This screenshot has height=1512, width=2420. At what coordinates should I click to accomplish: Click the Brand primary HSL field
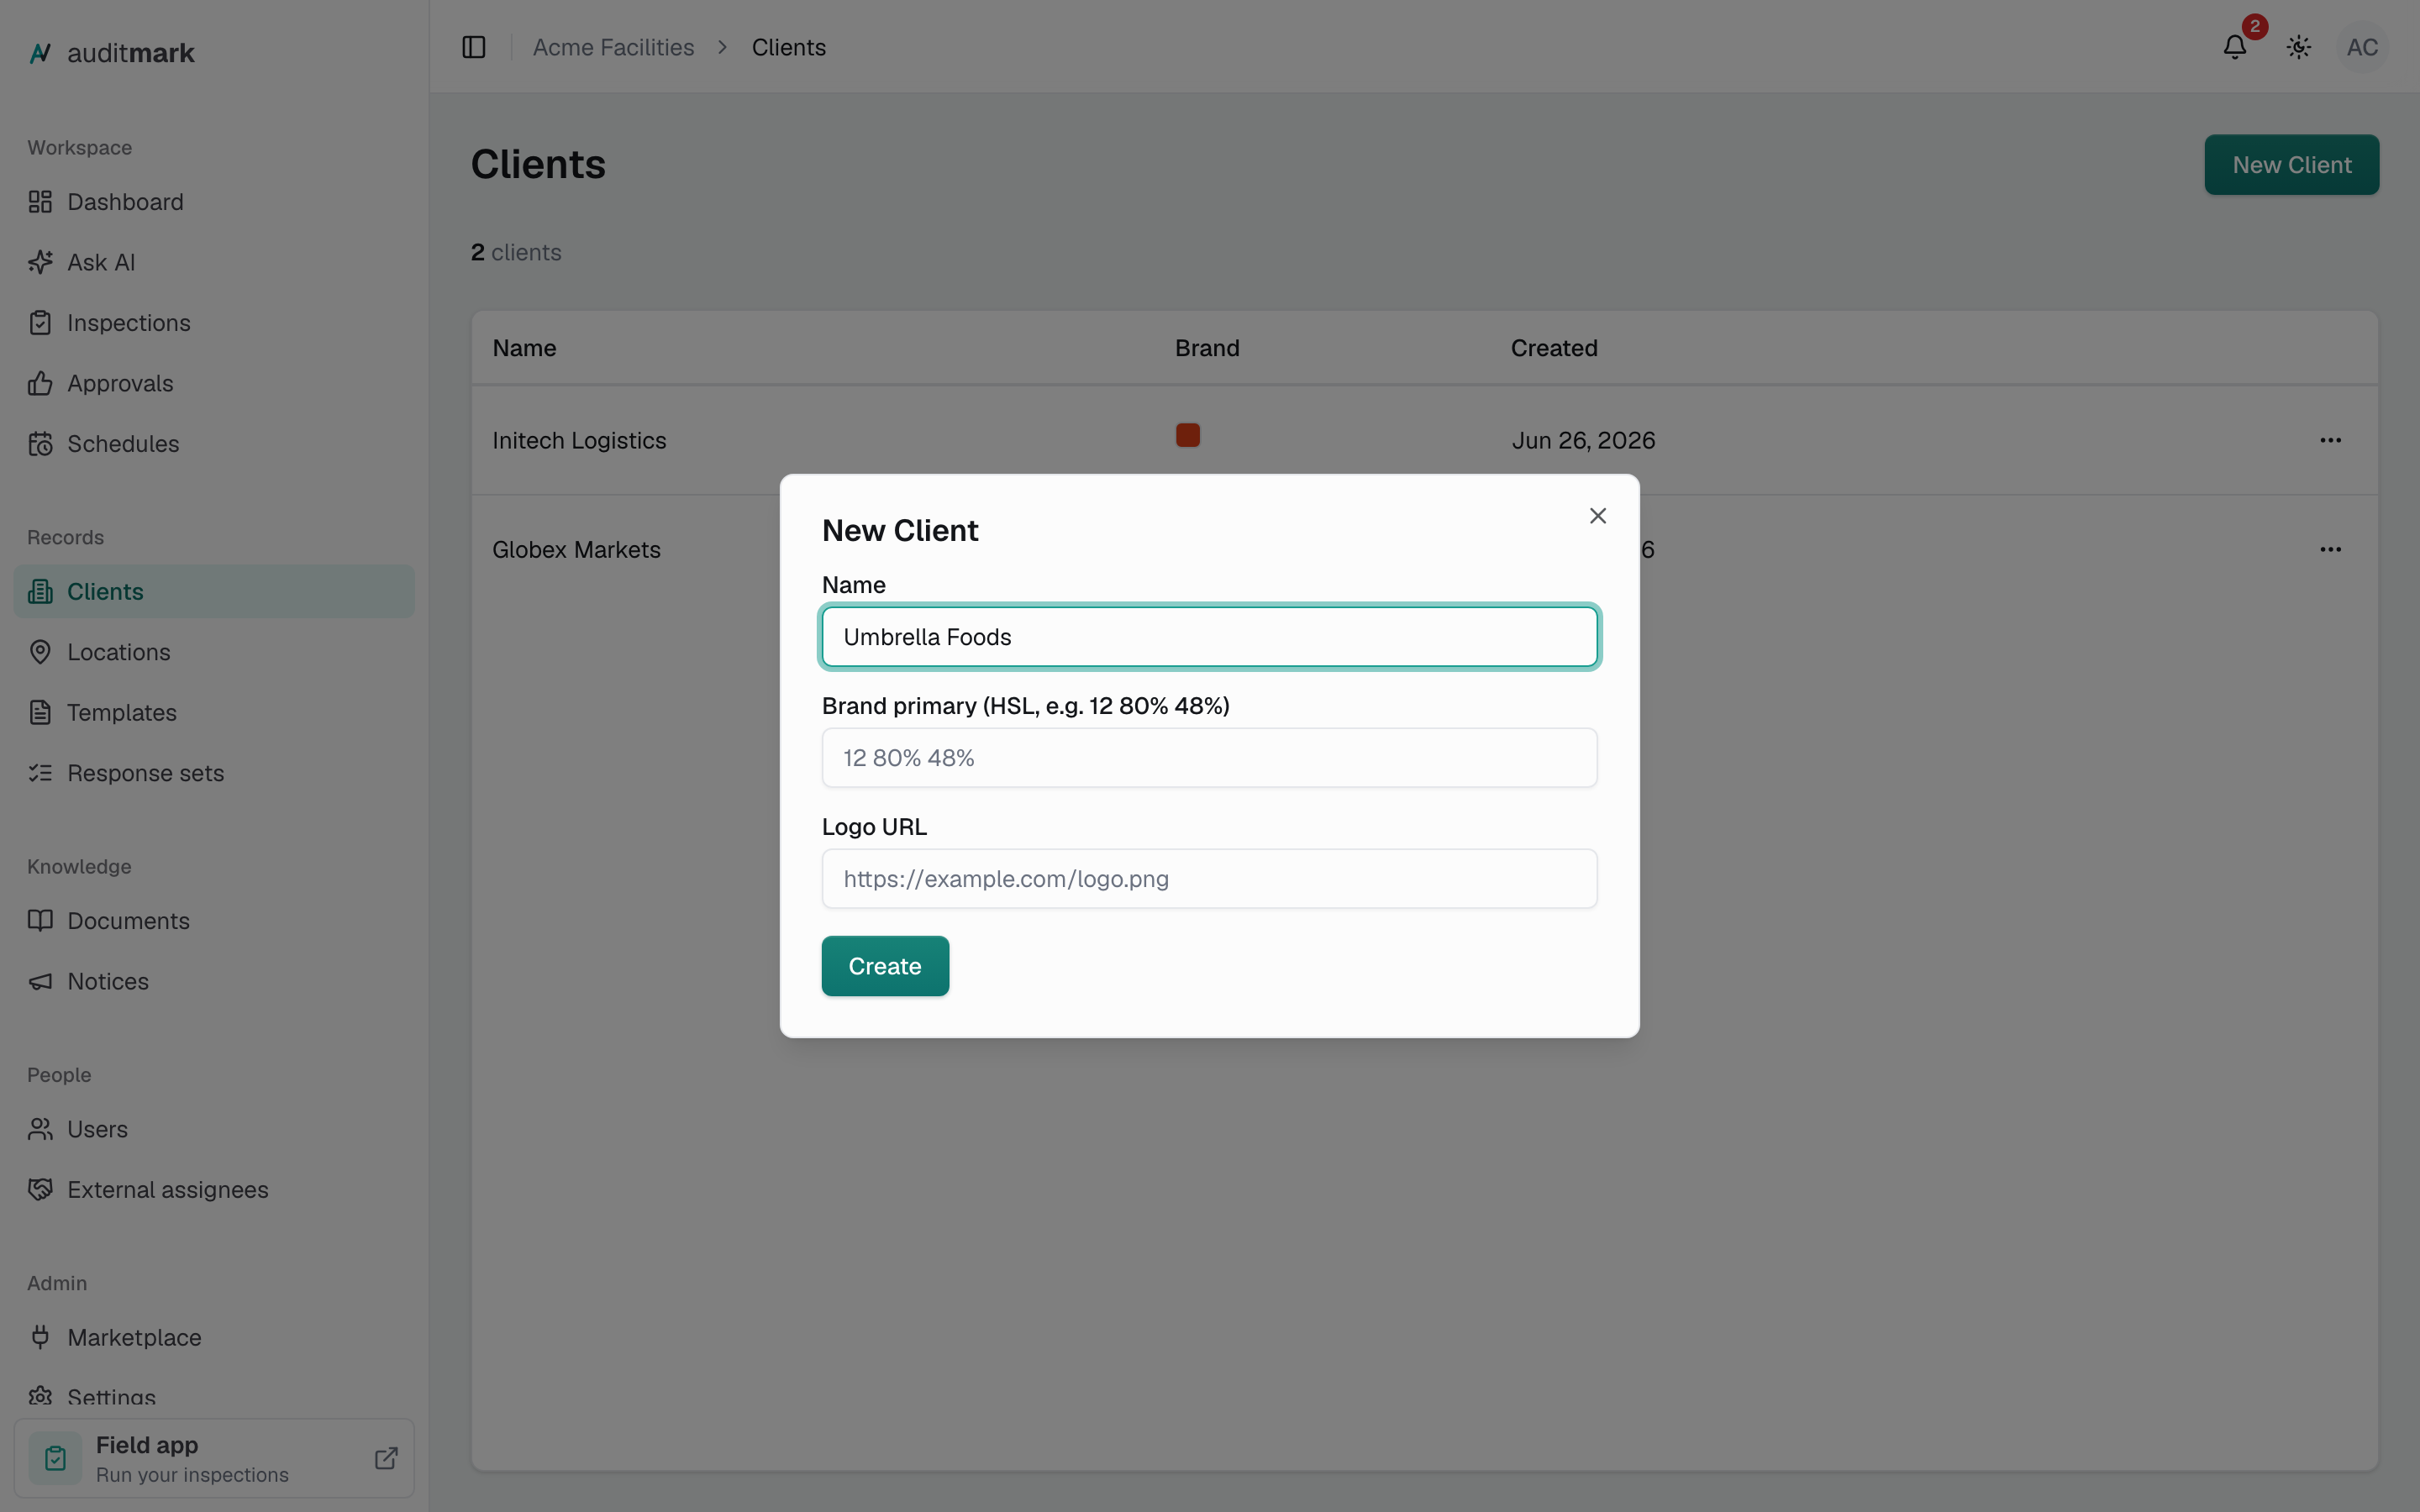tap(1209, 758)
